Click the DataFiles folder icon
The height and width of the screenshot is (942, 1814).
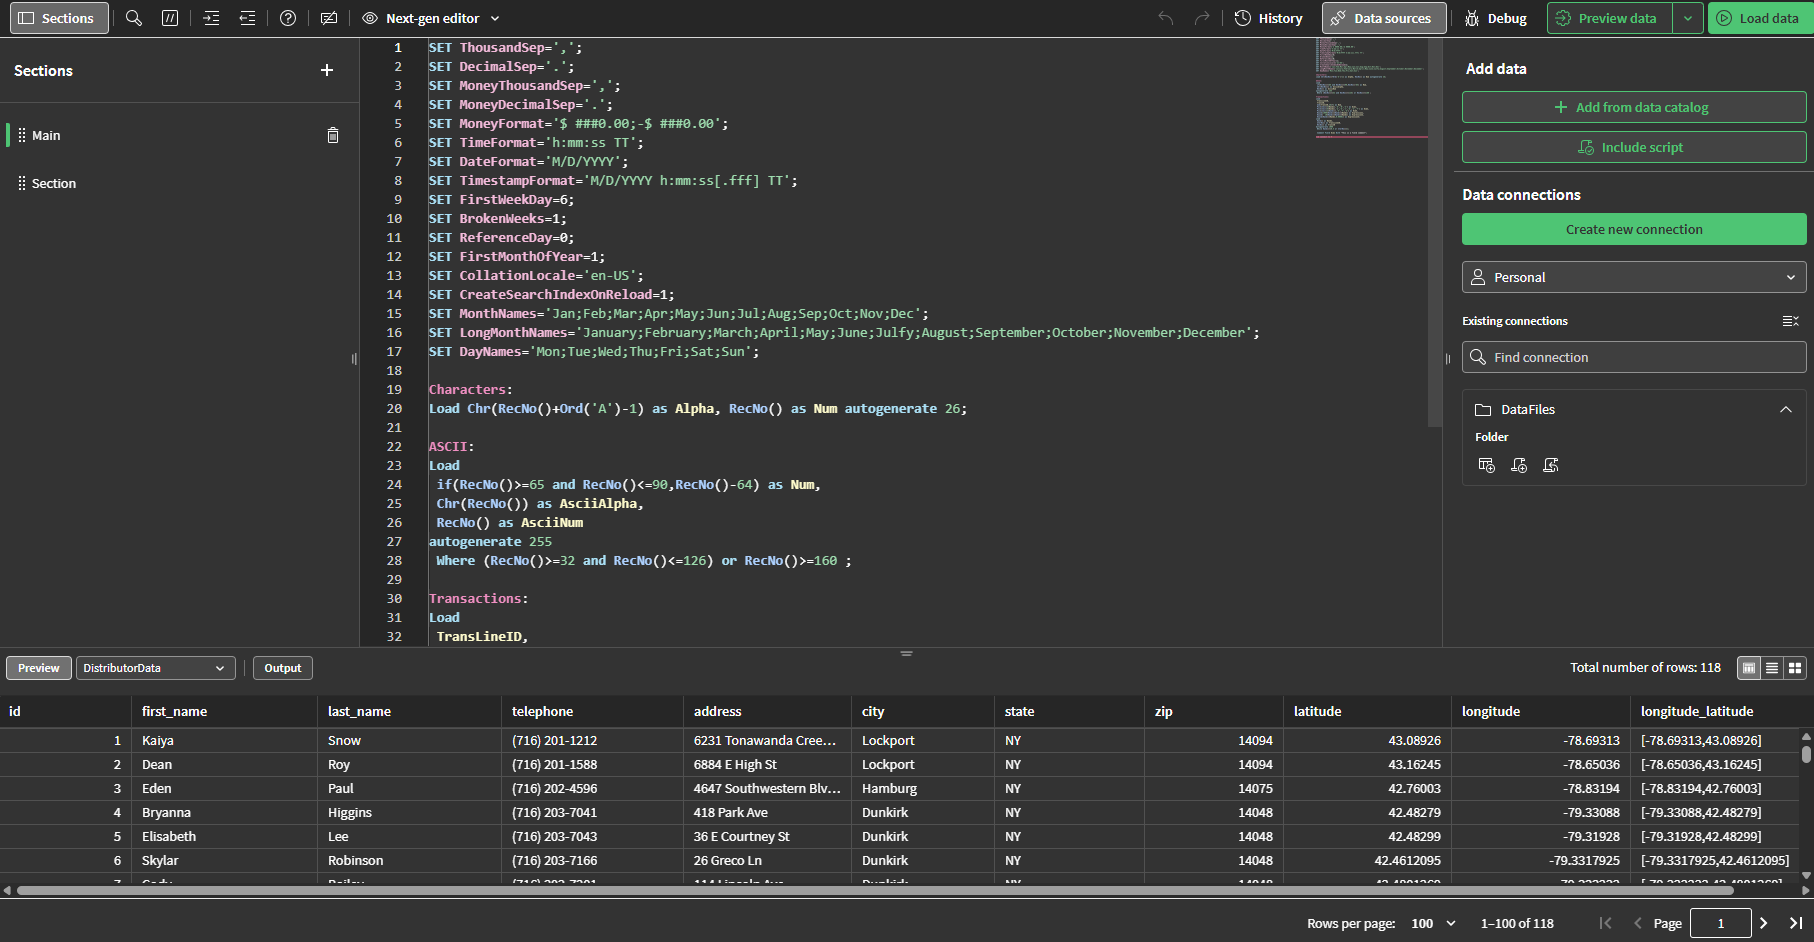tap(1483, 409)
